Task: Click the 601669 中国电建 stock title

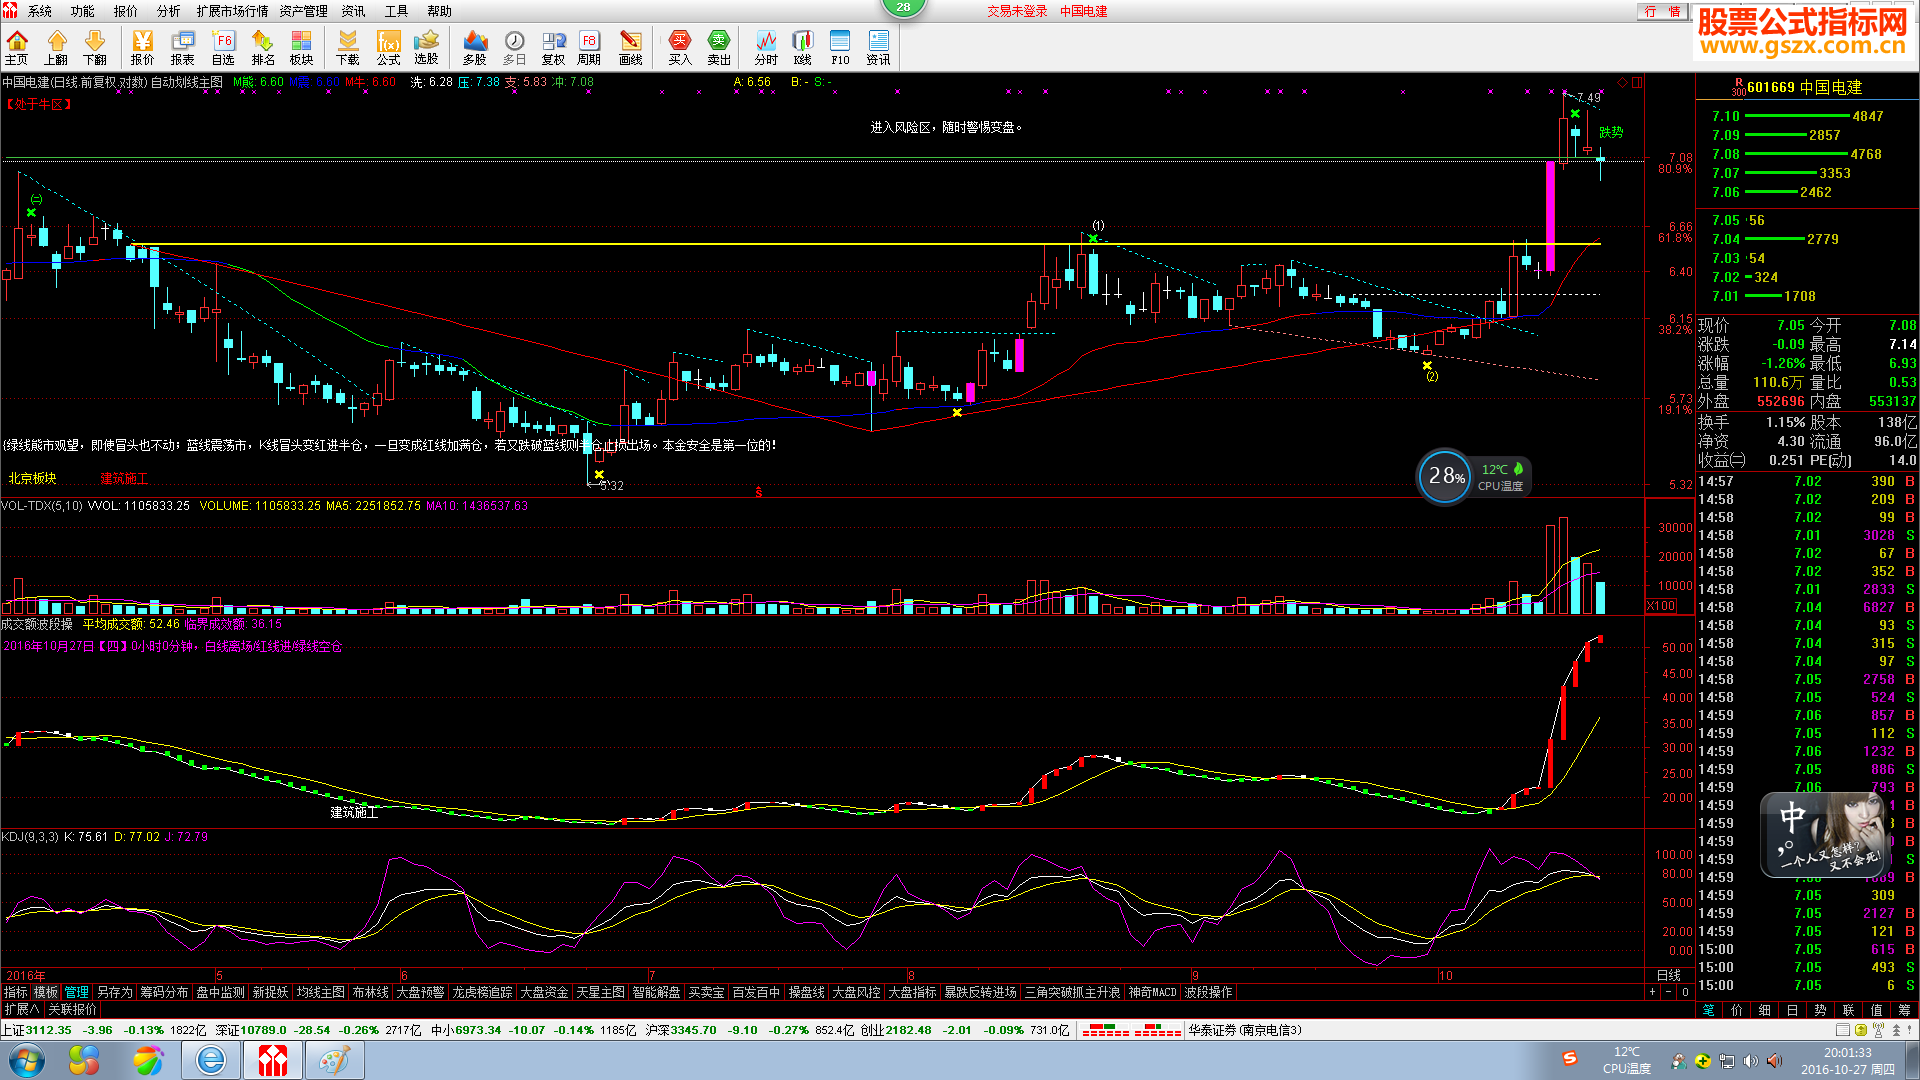Action: [1804, 87]
